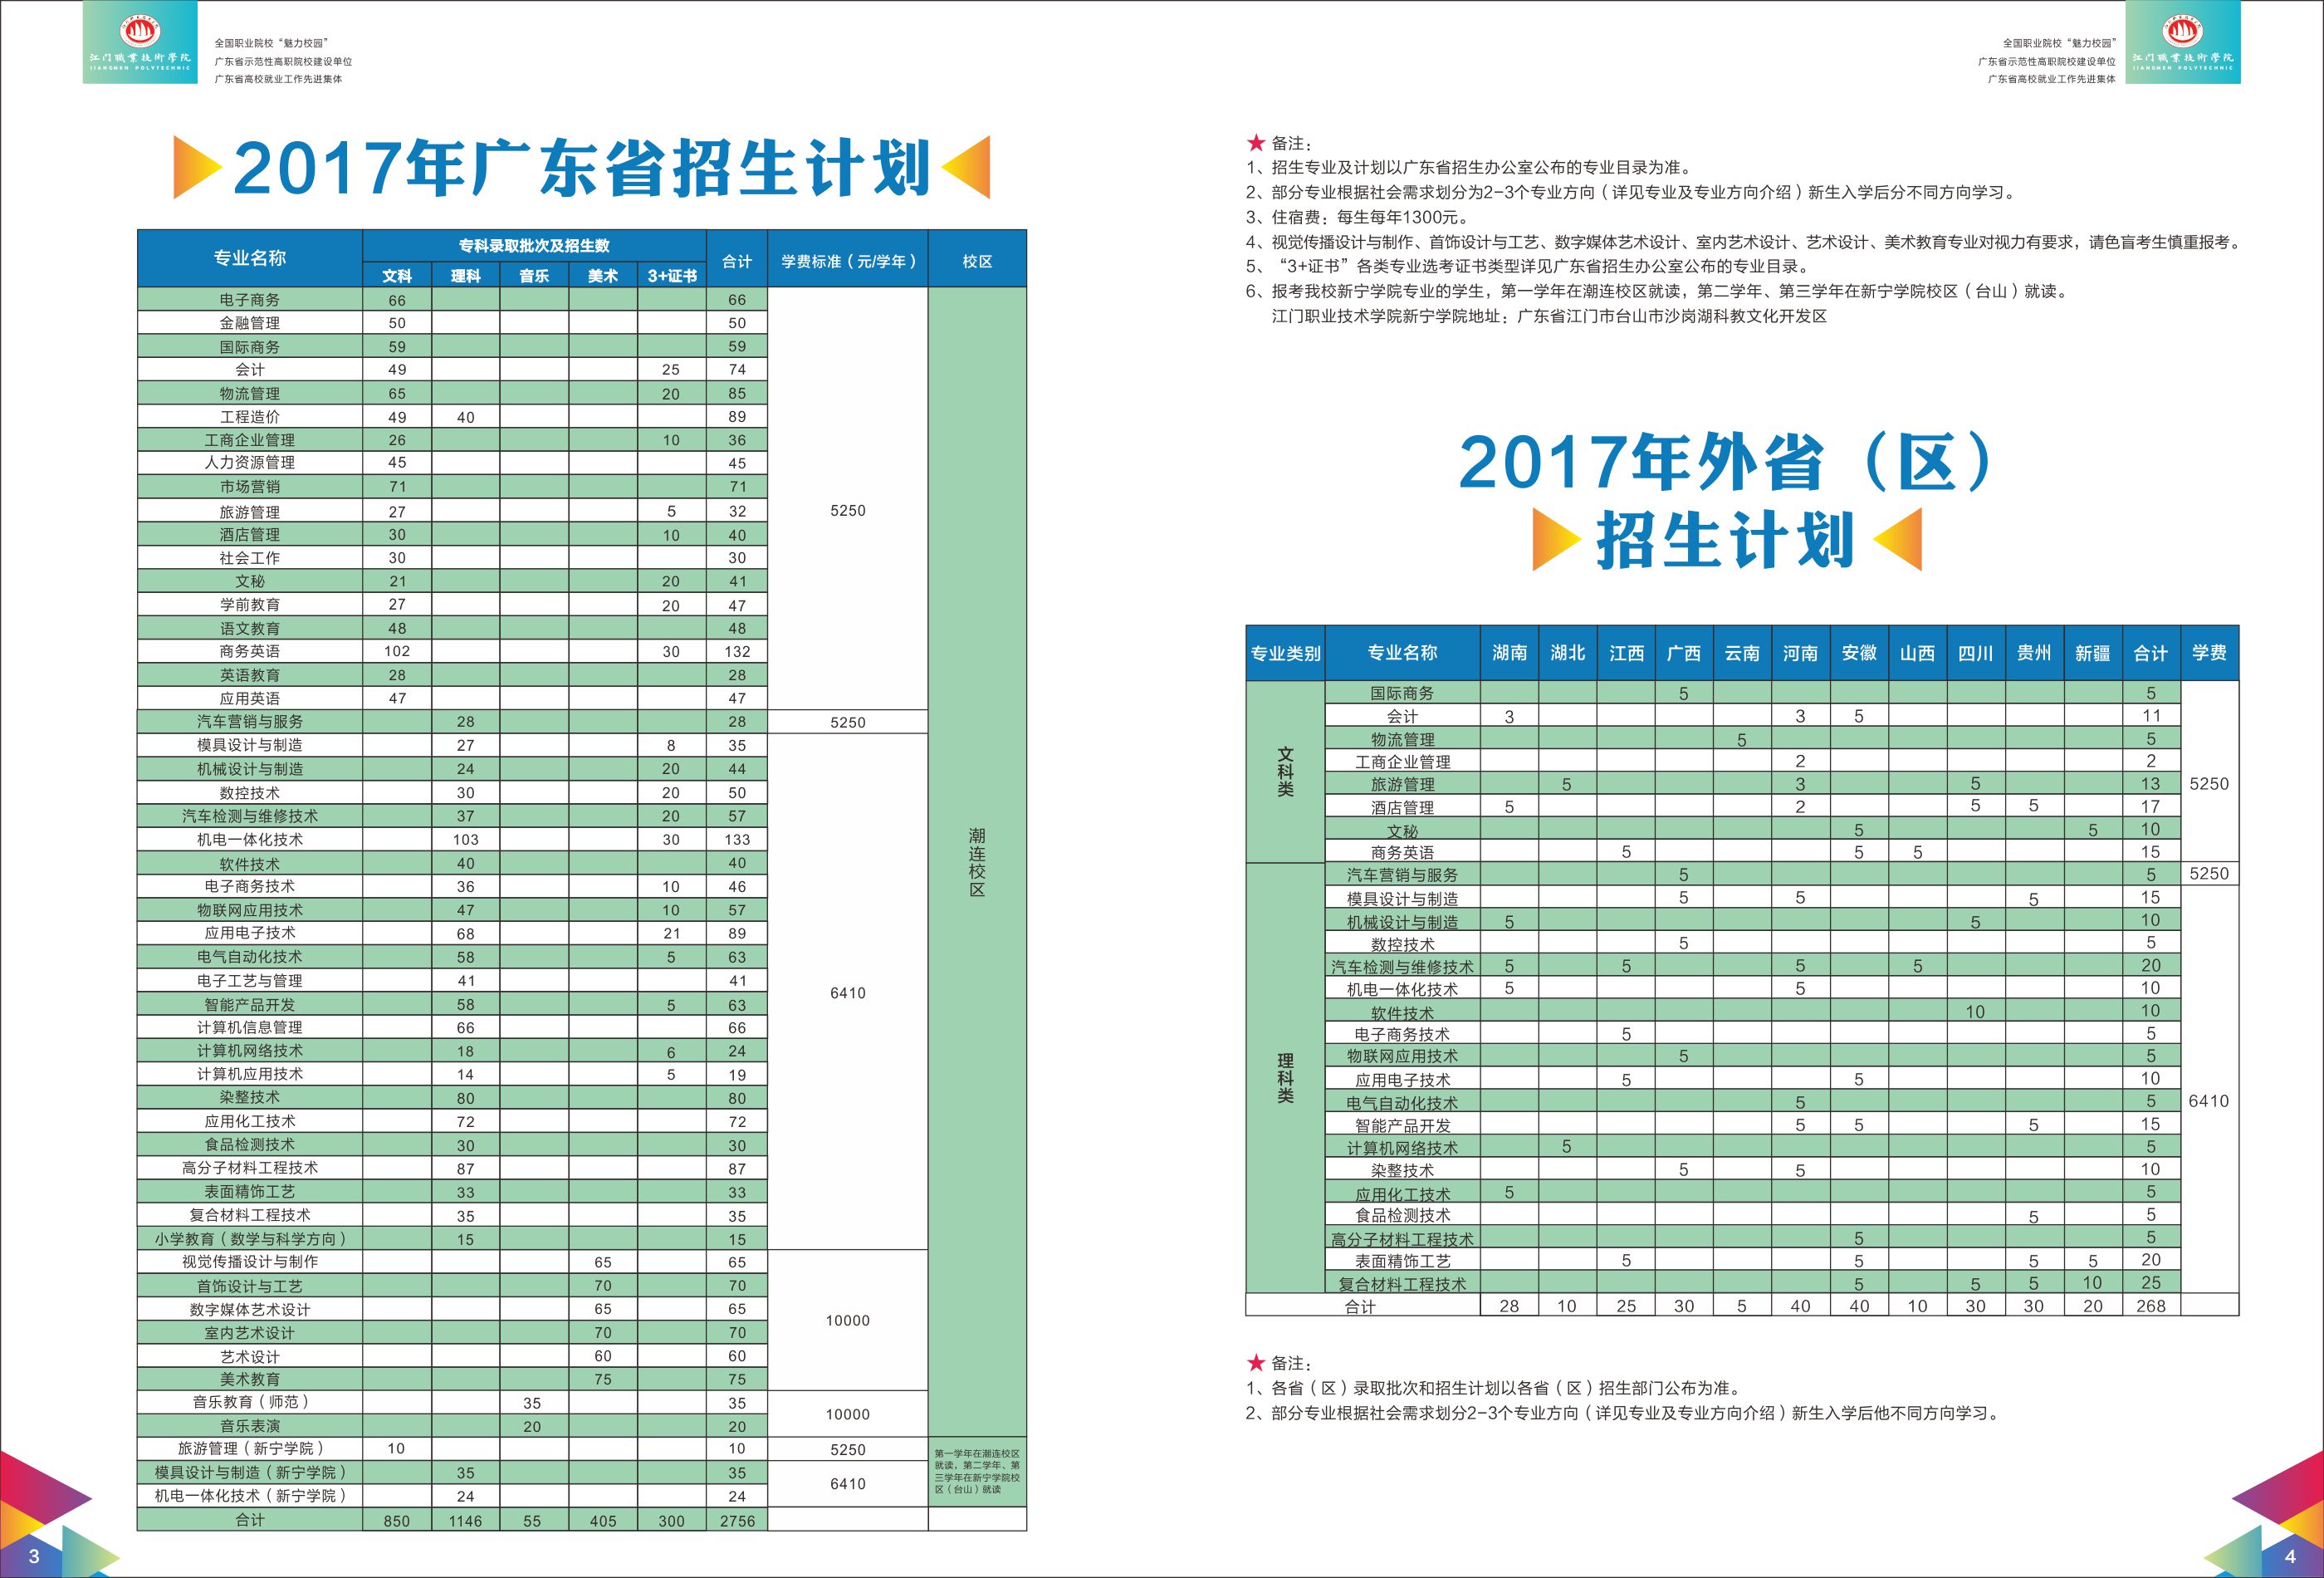
Task: Click the red star beside bottom 备注
Action: pos(1256,1363)
